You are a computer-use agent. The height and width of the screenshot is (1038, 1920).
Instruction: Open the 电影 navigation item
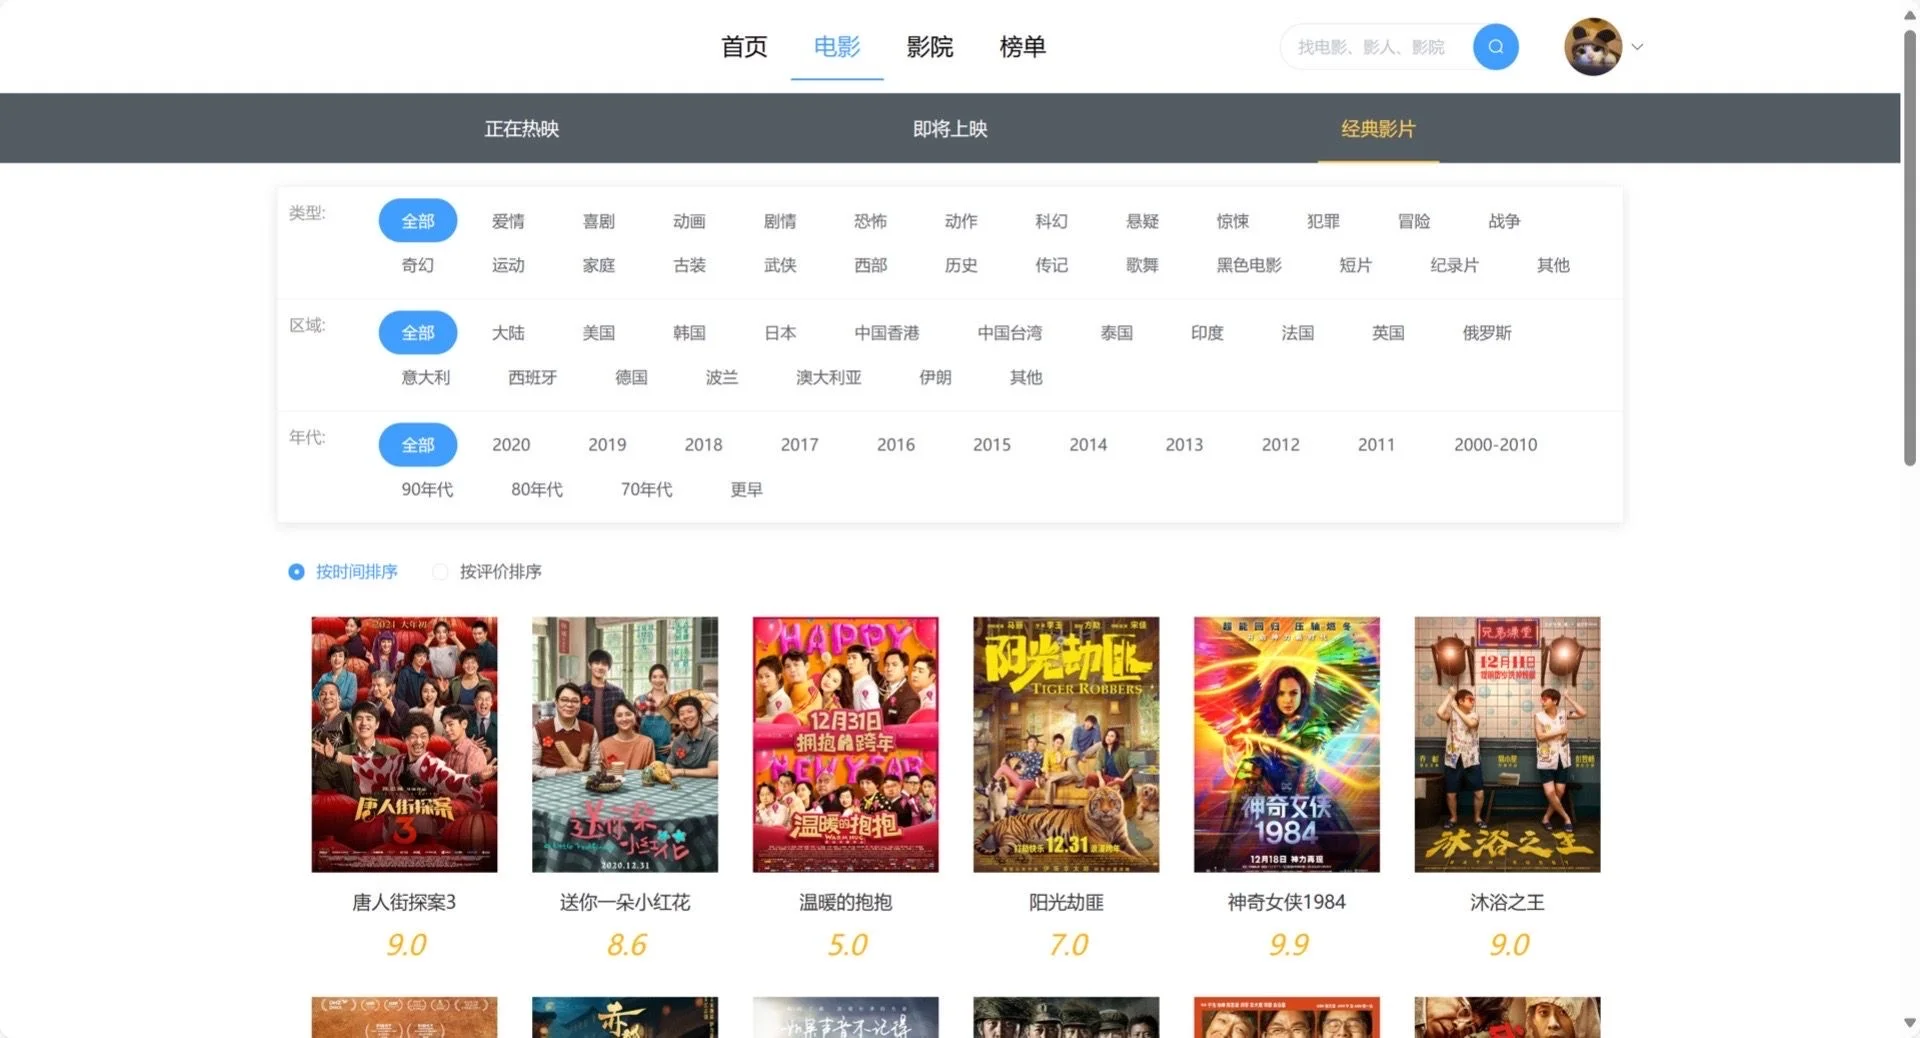pyautogui.click(x=837, y=47)
